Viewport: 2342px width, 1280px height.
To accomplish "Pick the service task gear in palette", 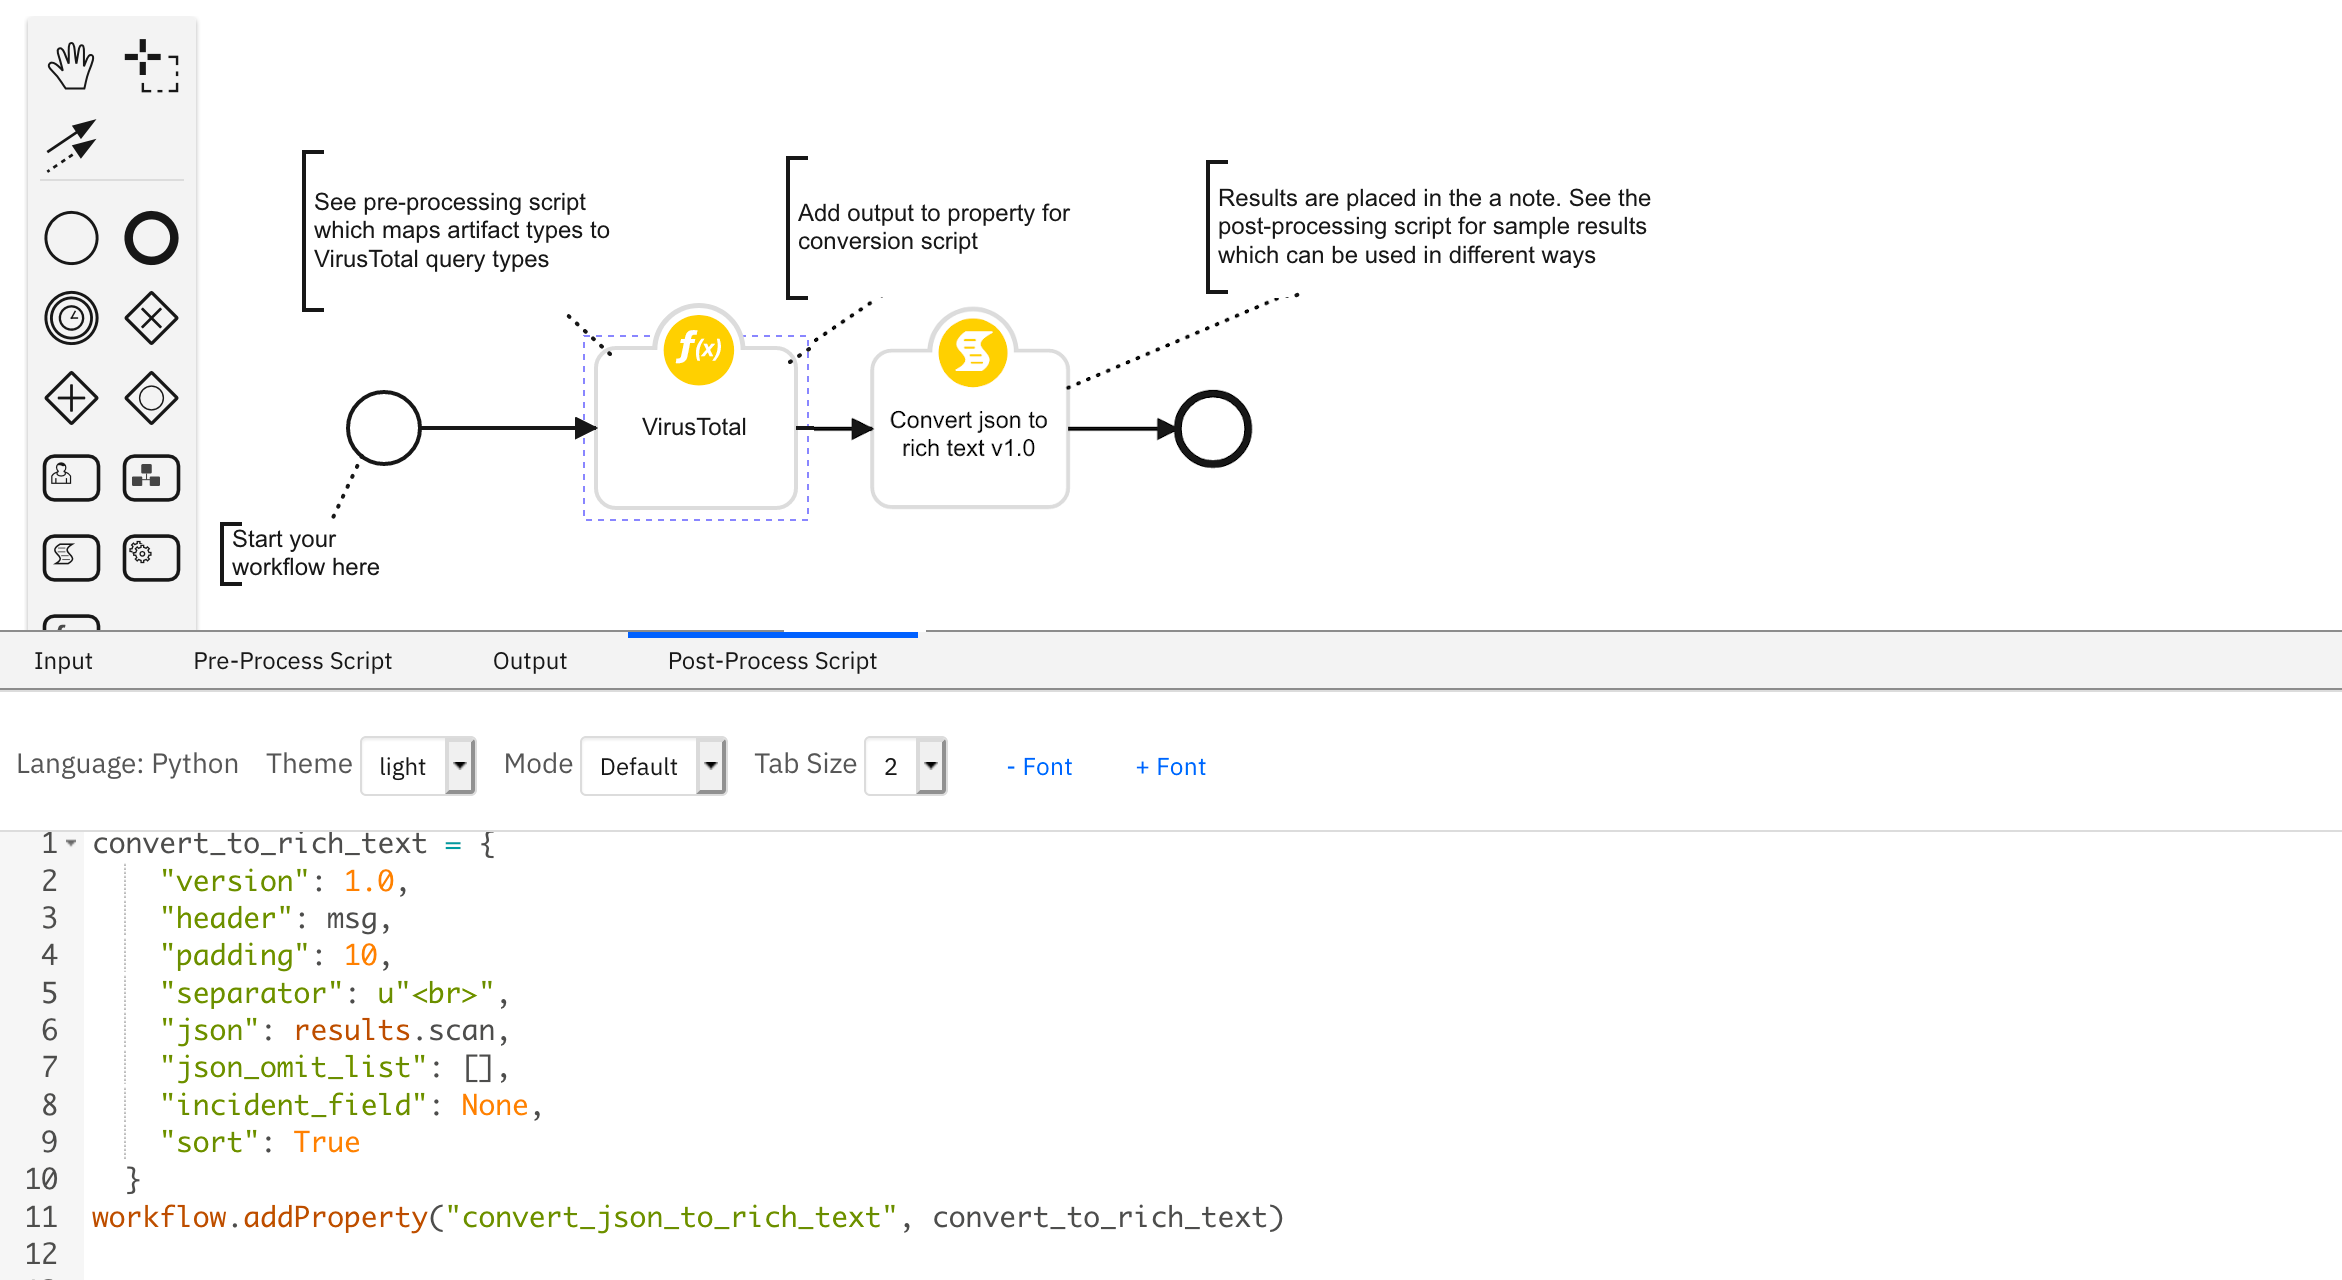I will point(151,558).
